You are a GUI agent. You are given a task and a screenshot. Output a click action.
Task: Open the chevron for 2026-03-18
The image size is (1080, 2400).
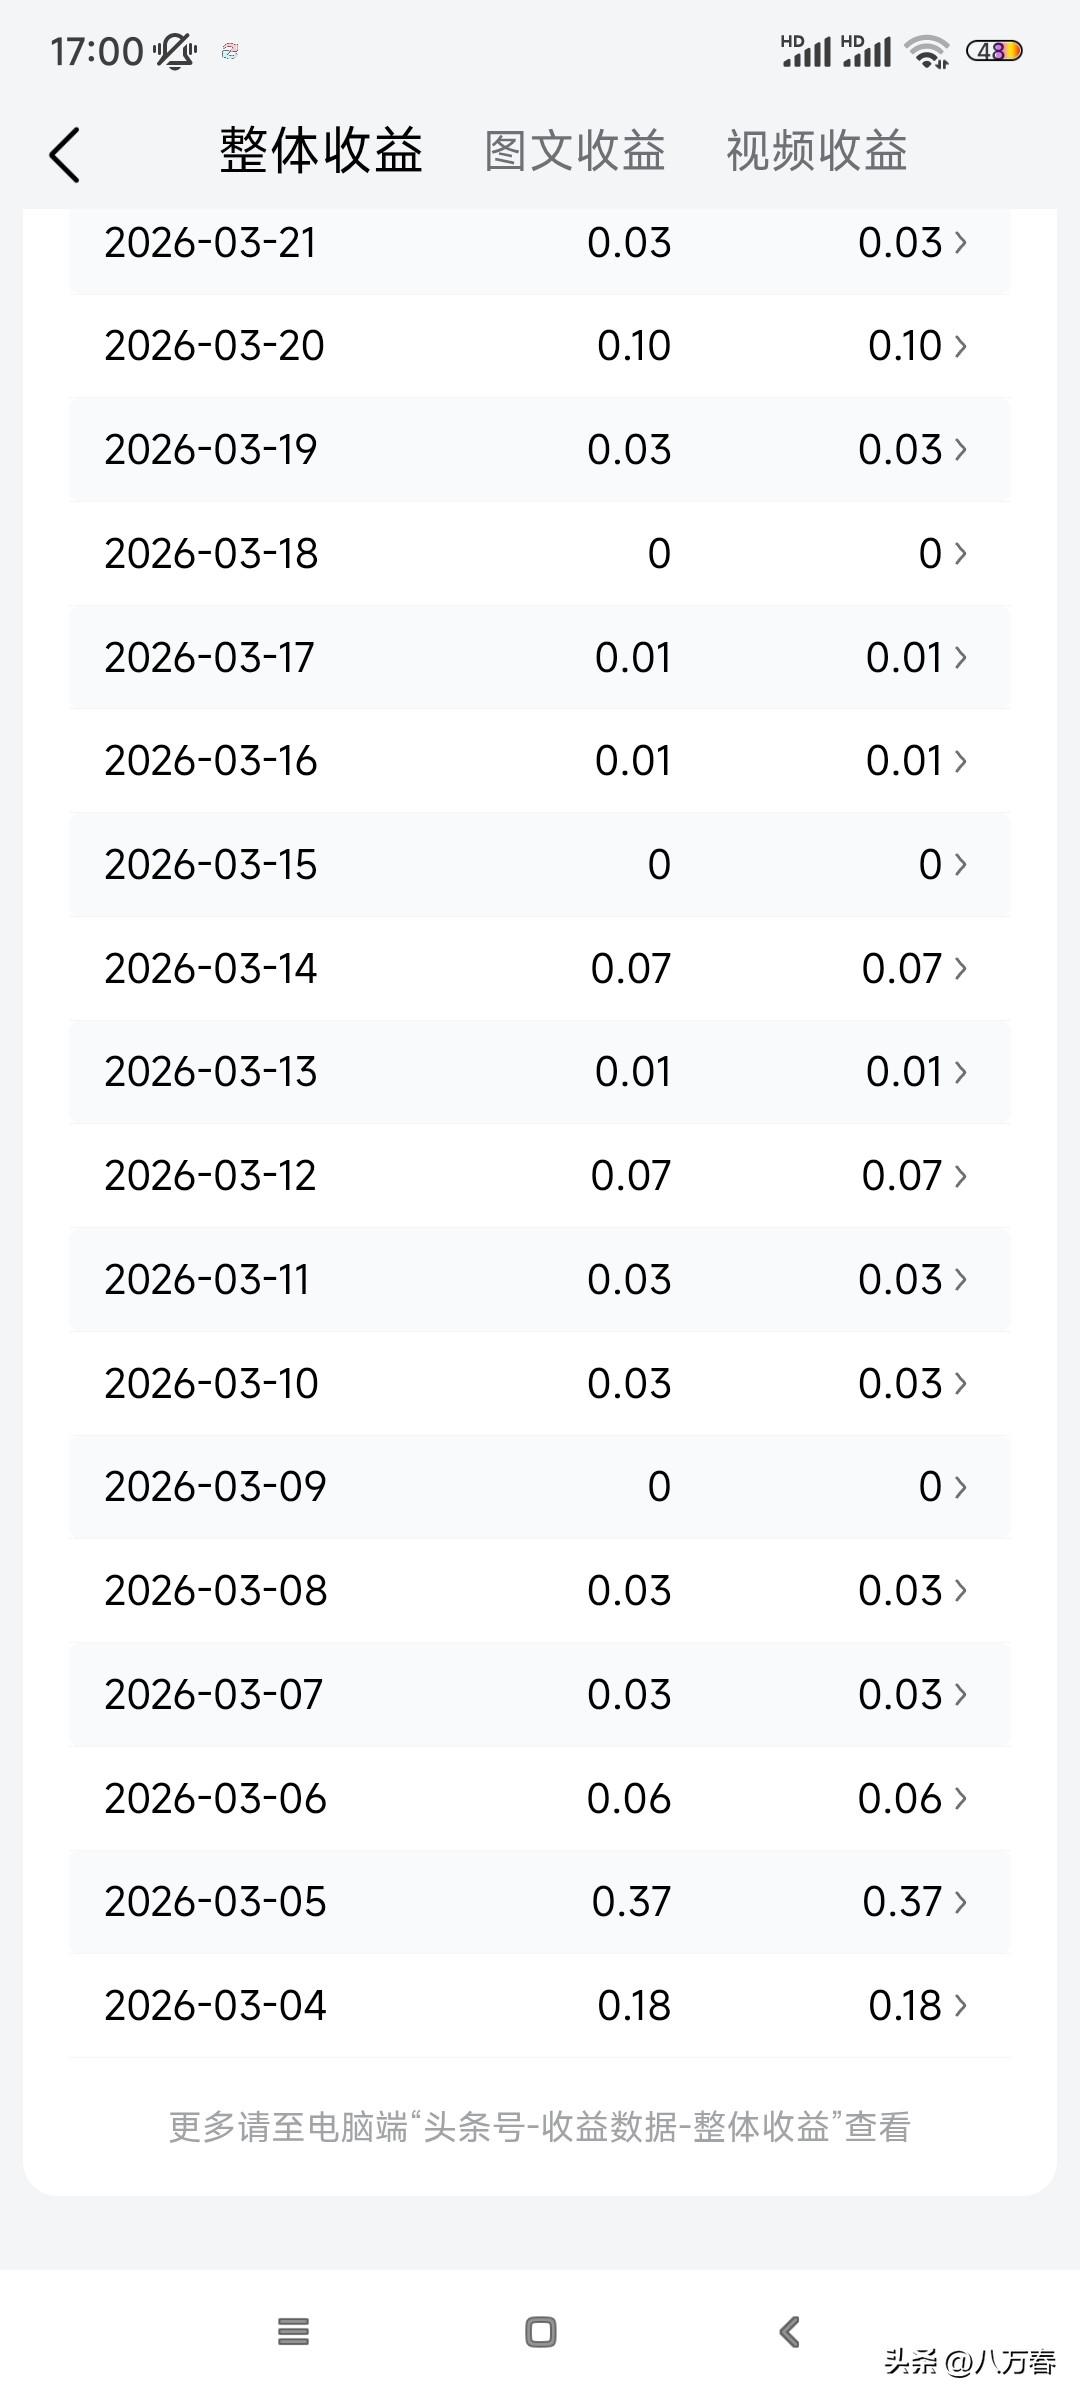pyautogui.click(x=960, y=553)
